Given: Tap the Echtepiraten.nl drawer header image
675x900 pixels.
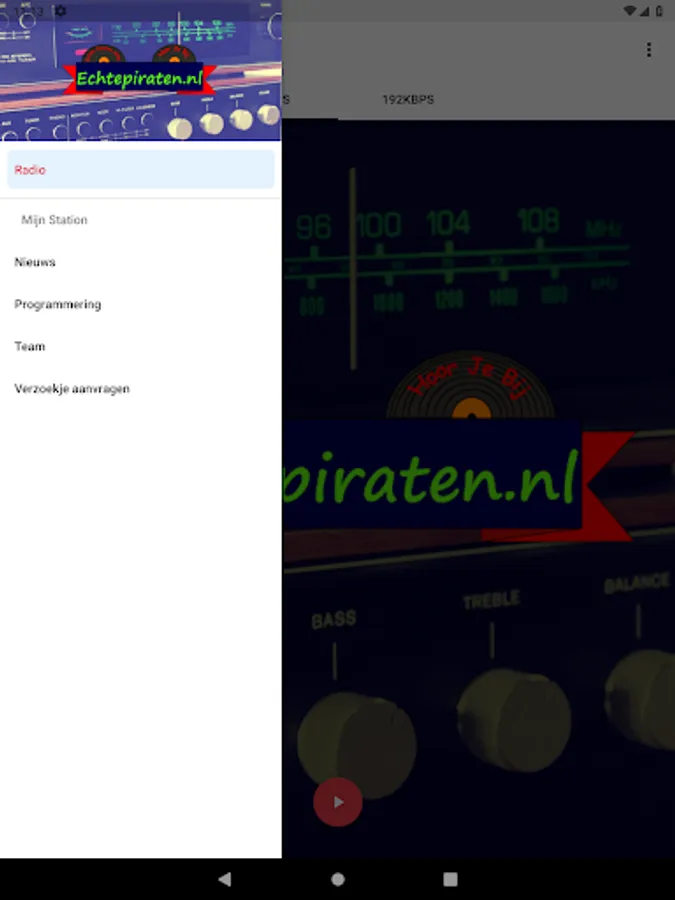Looking at the screenshot, I should click(141, 70).
